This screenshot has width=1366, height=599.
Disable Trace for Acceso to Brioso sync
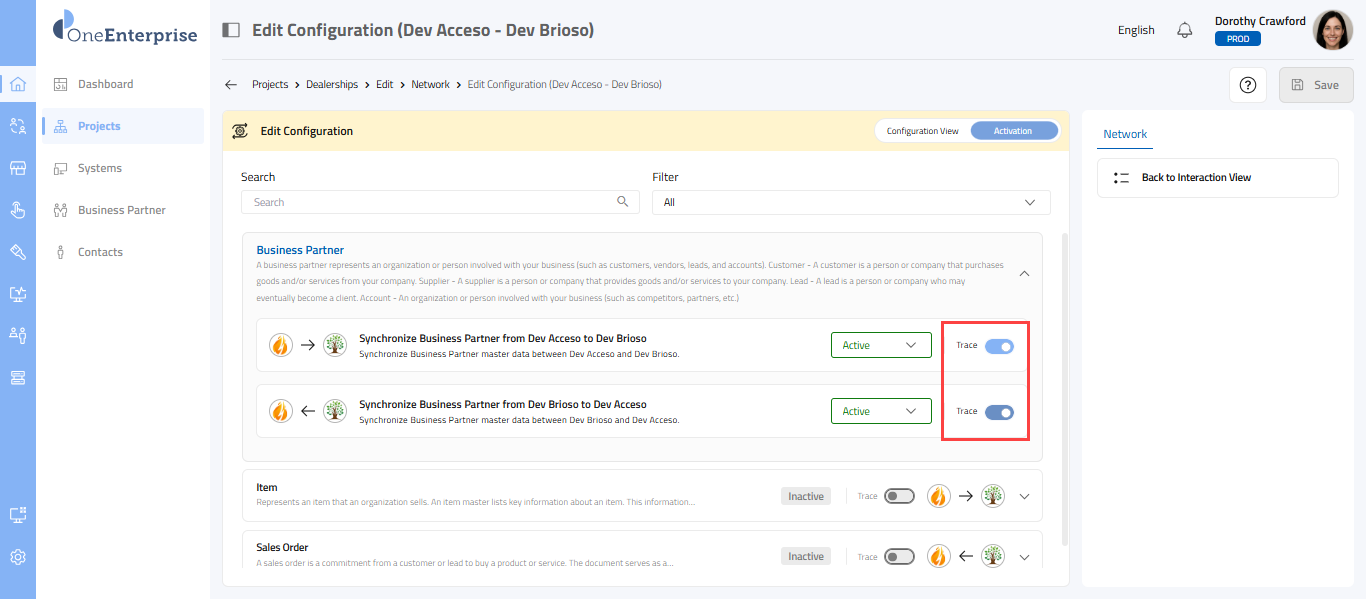click(999, 346)
